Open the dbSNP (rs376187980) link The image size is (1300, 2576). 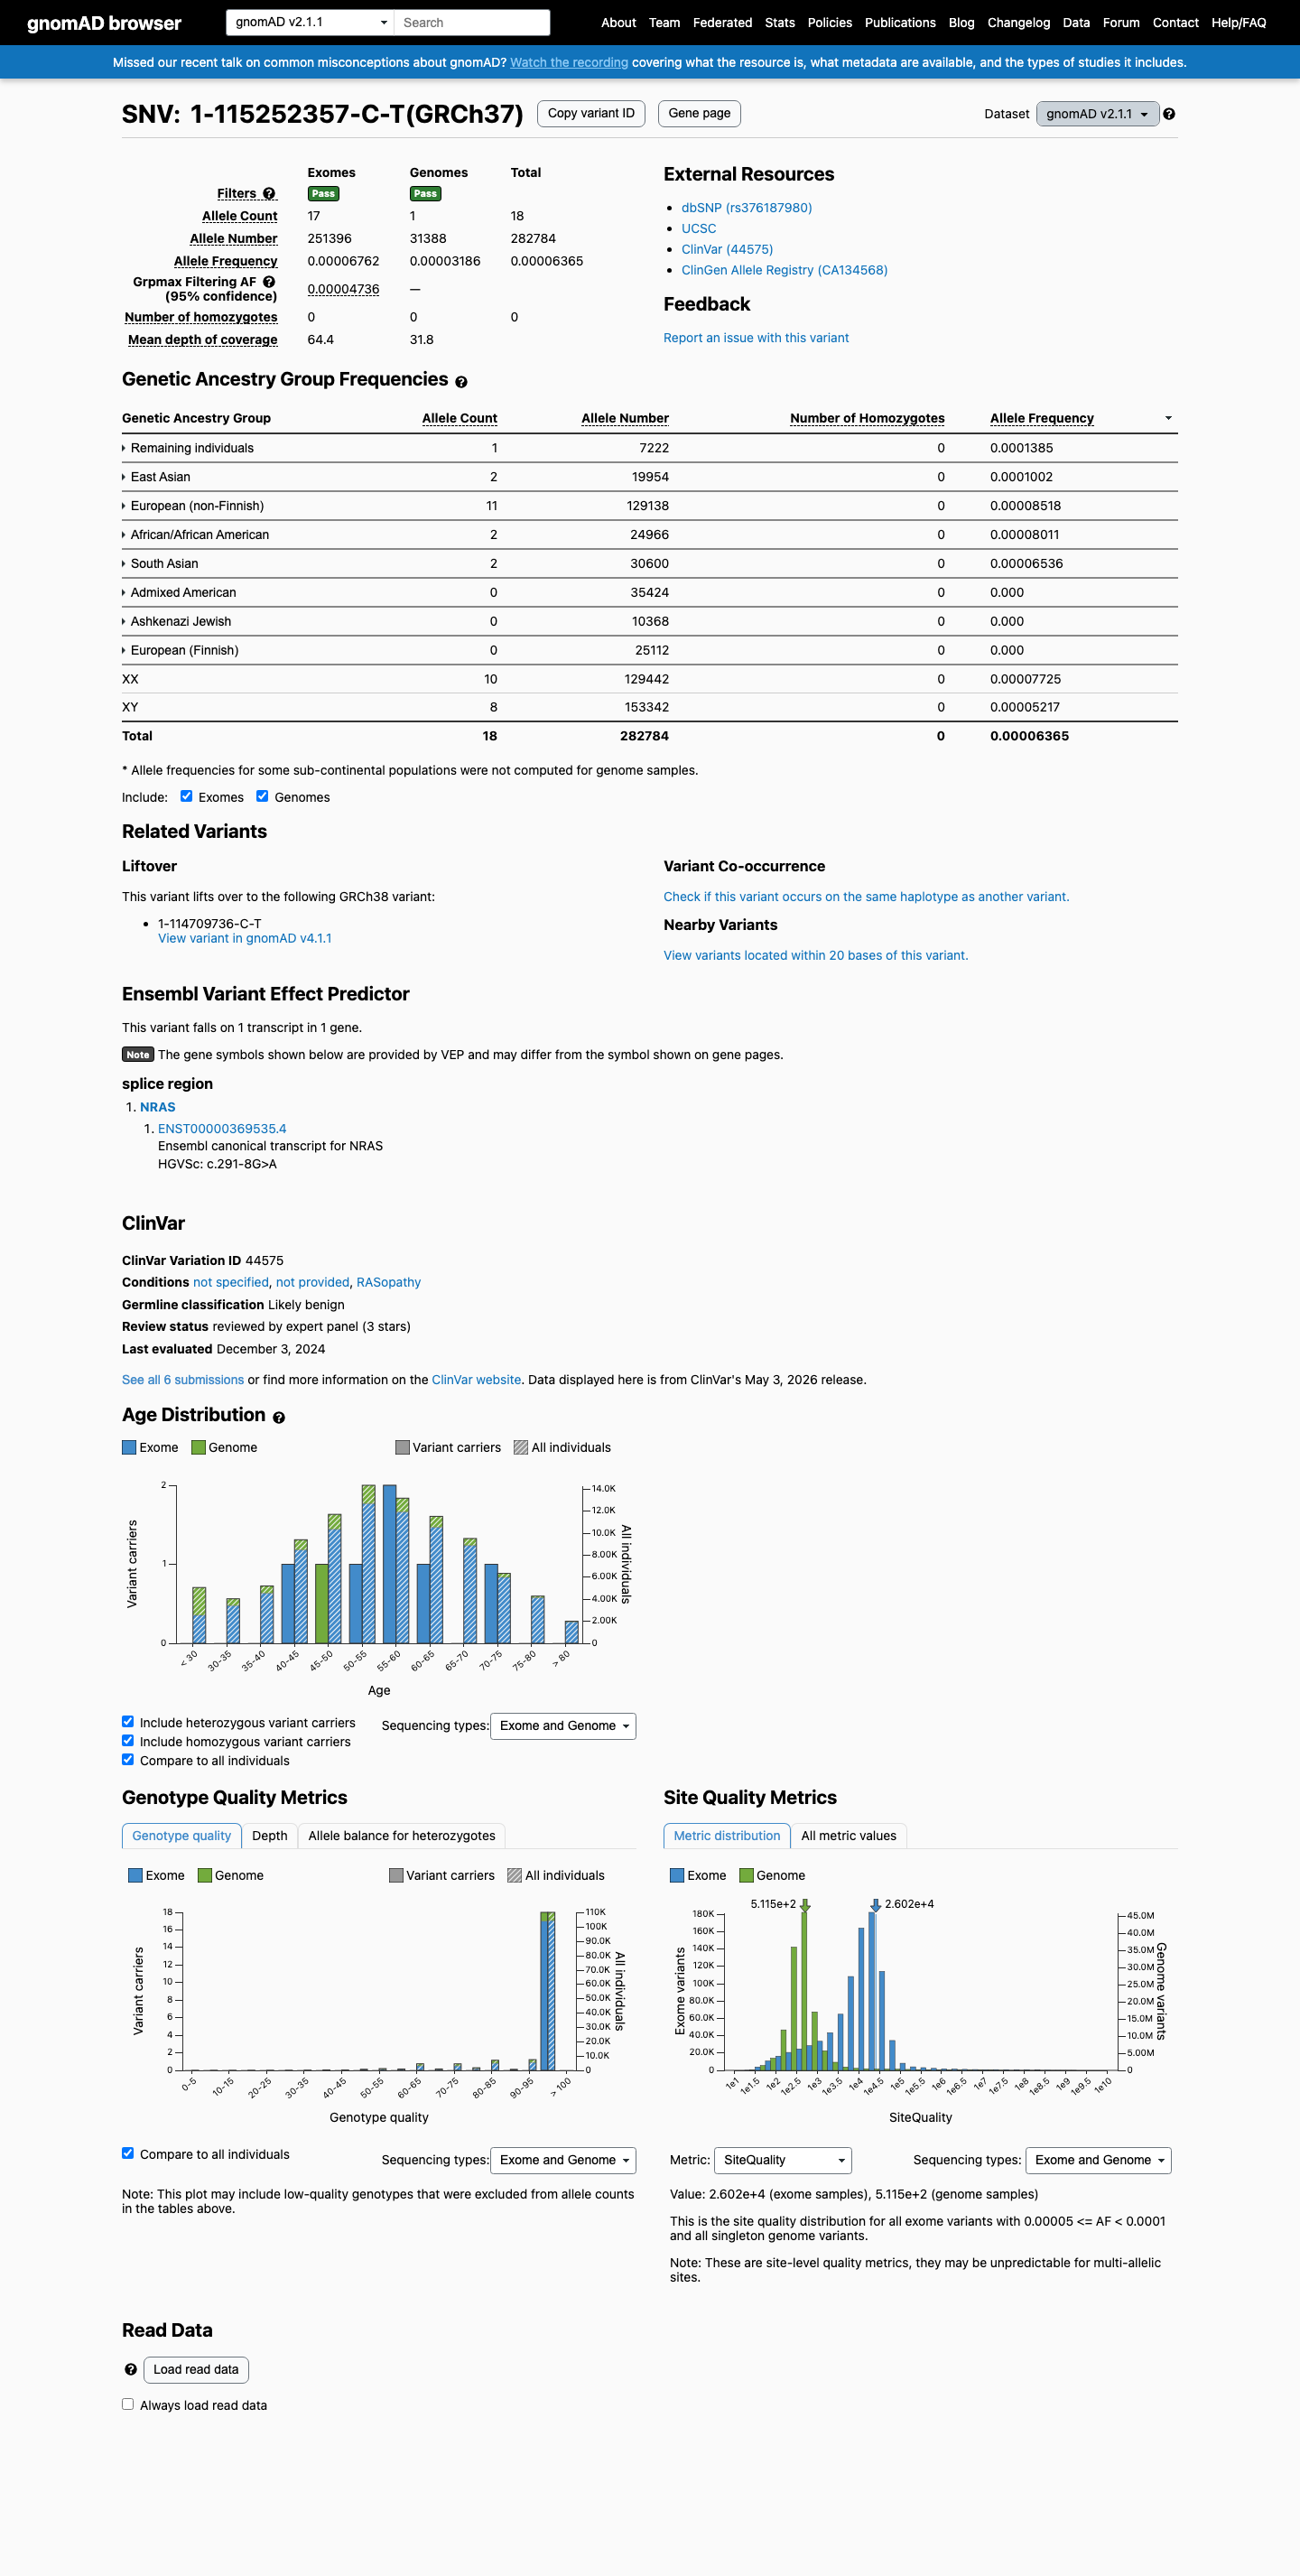(x=746, y=208)
